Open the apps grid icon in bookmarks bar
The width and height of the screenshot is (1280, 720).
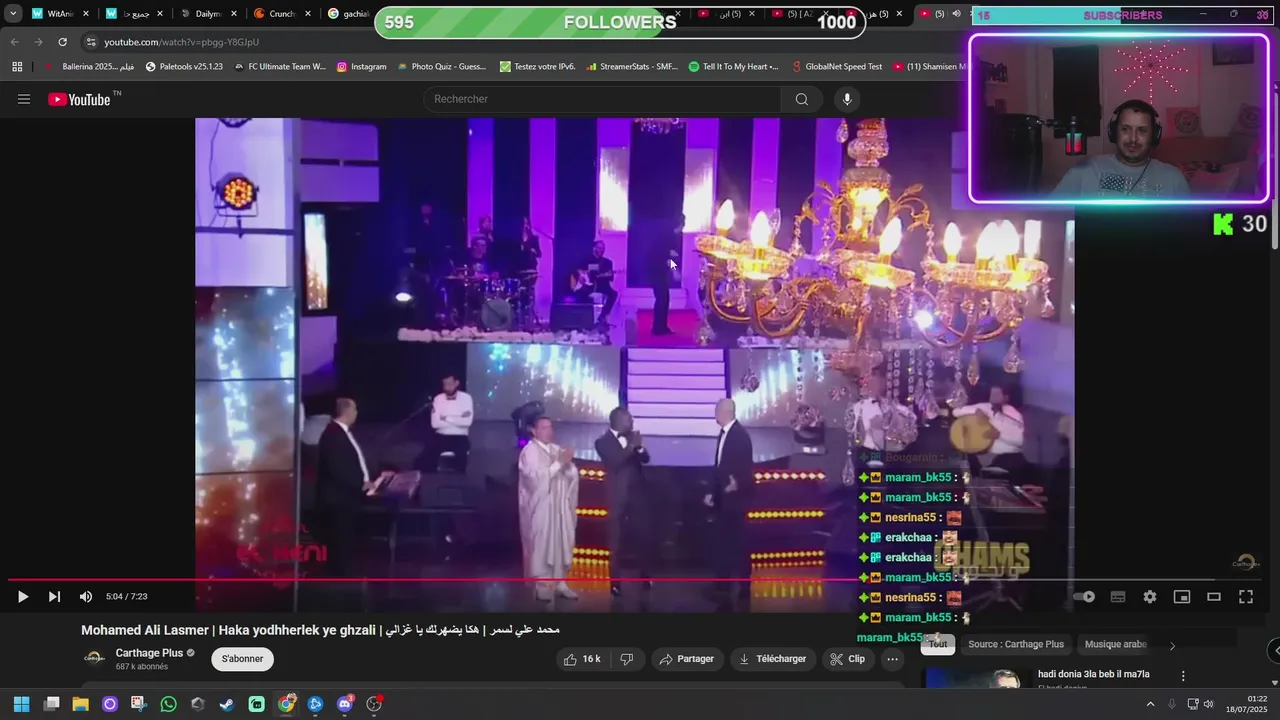tap(17, 67)
